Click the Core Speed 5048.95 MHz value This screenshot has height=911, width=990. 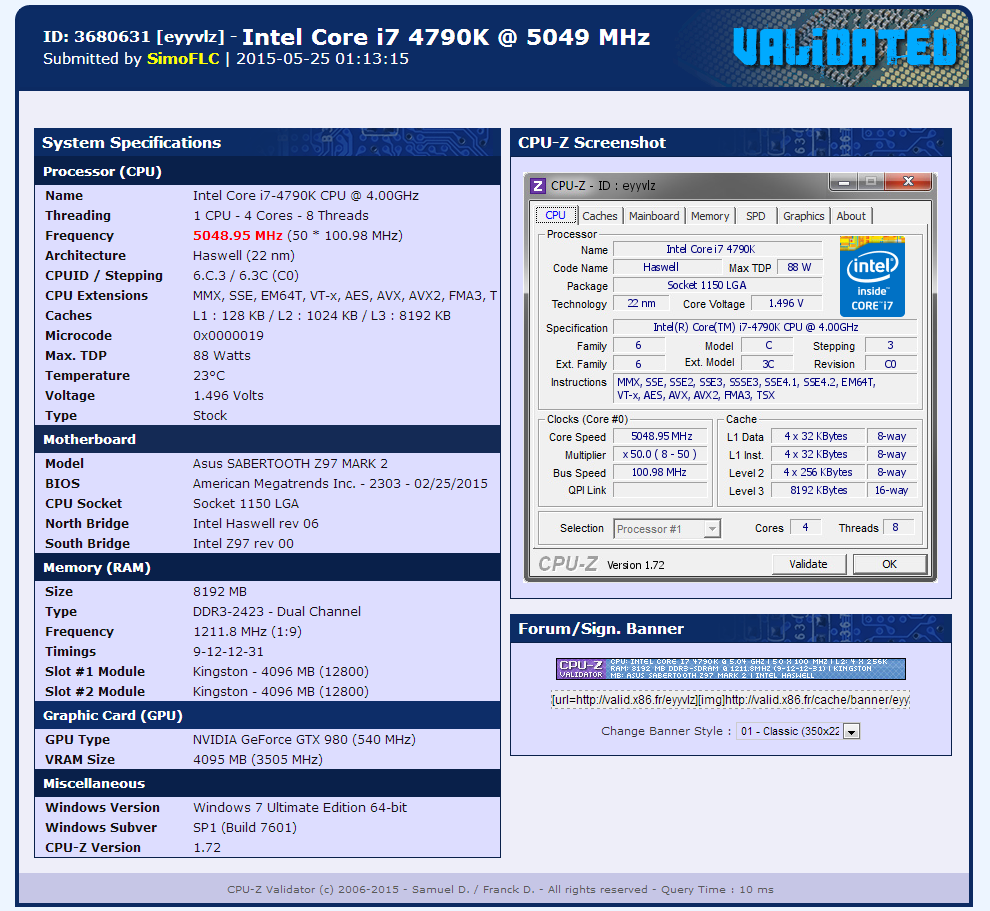click(661, 436)
